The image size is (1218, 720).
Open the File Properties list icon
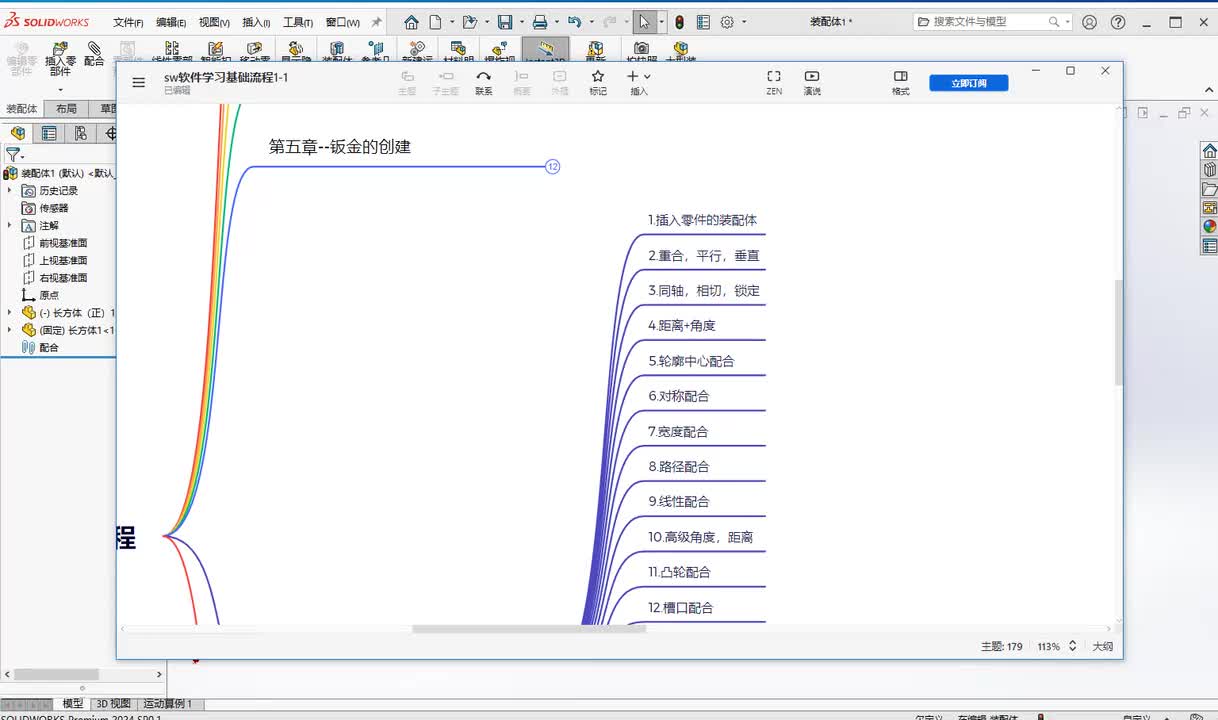pyautogui.click(x=703, y=22)
